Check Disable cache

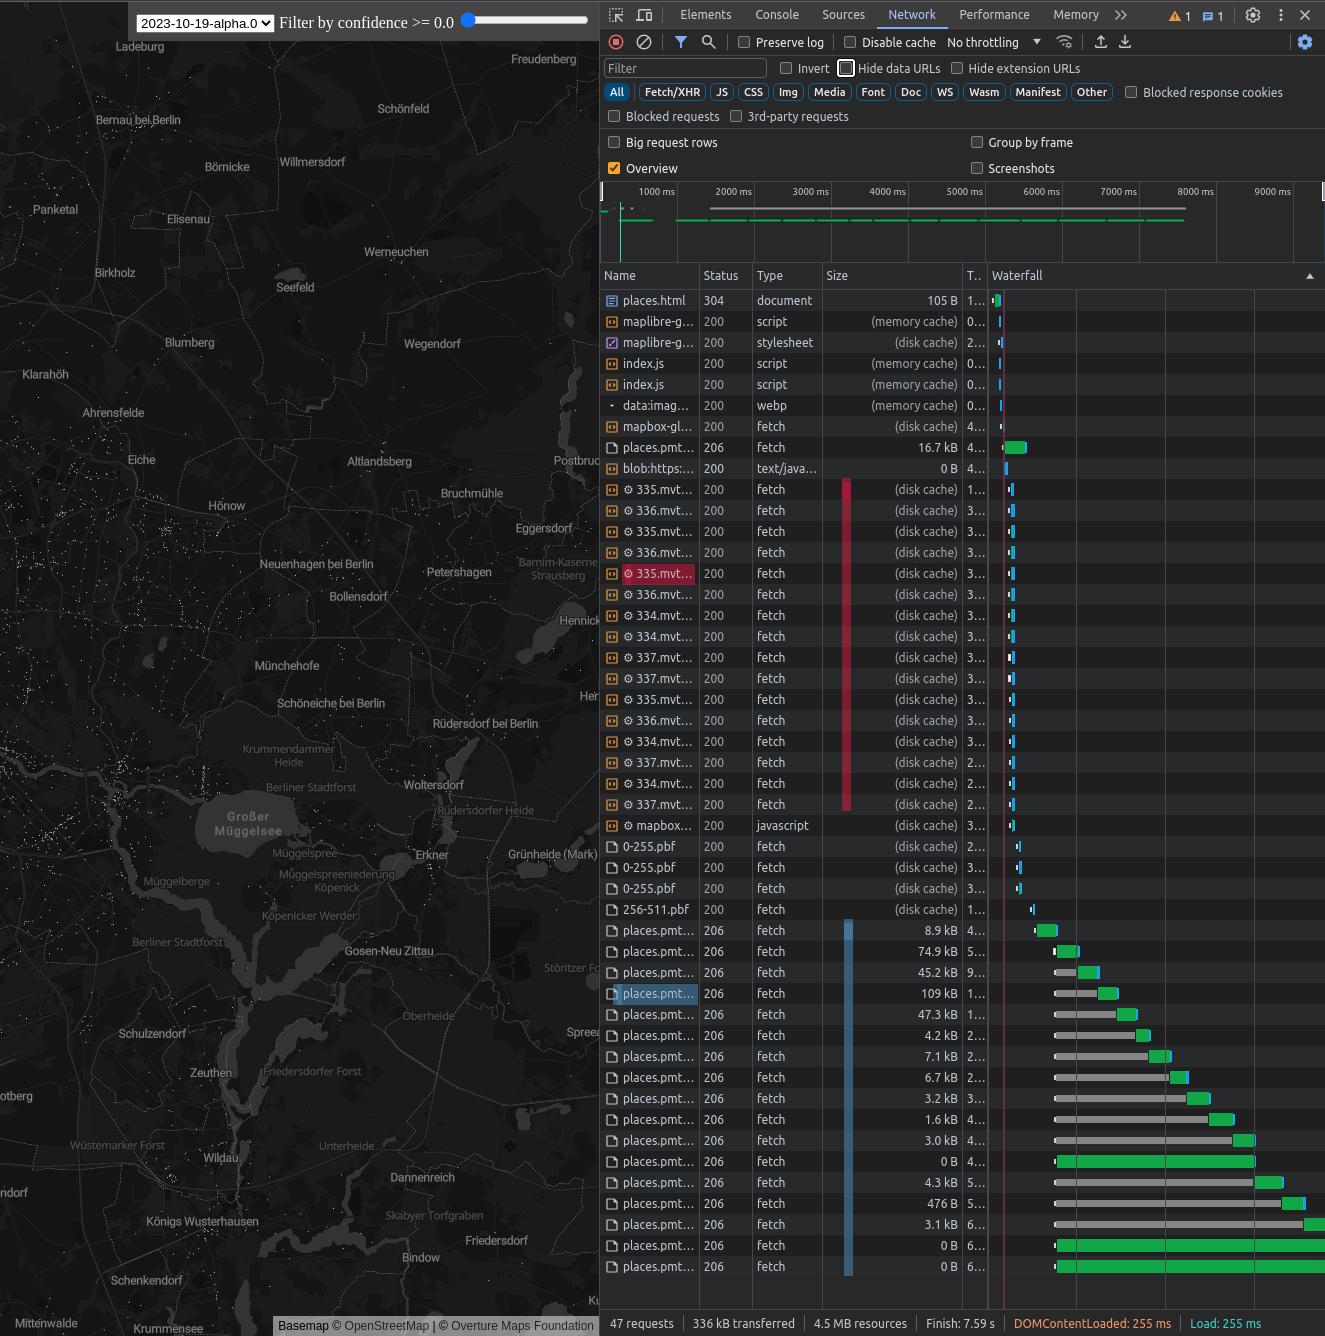[x=849, y=42]
